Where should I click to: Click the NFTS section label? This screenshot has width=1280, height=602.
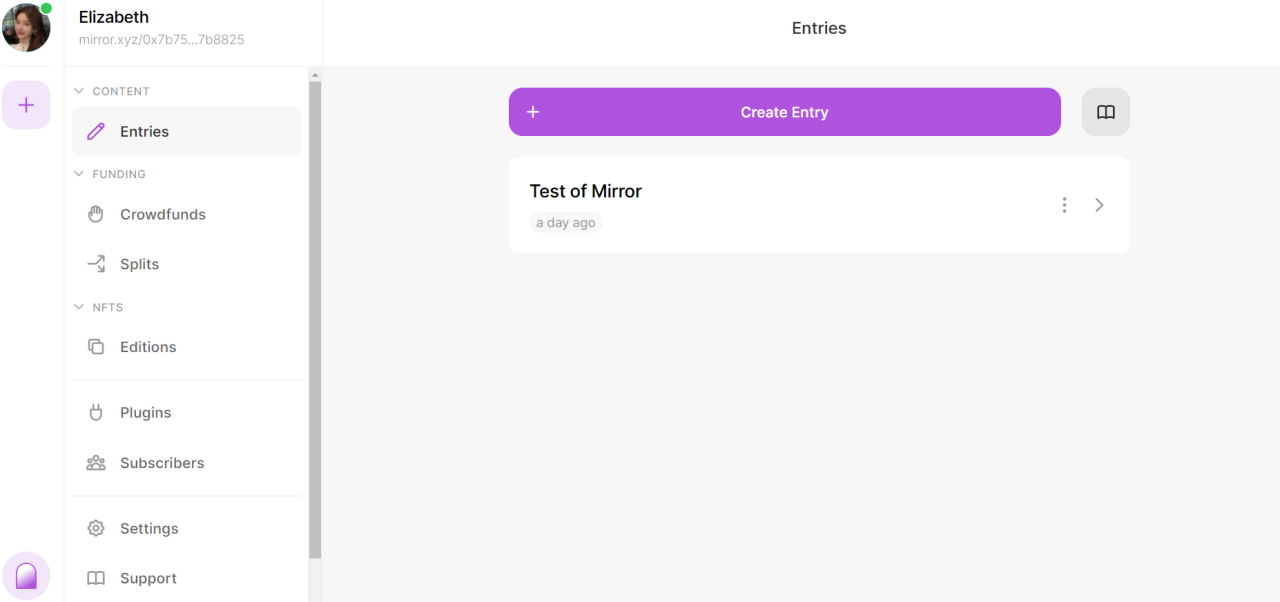pos(108,307)
